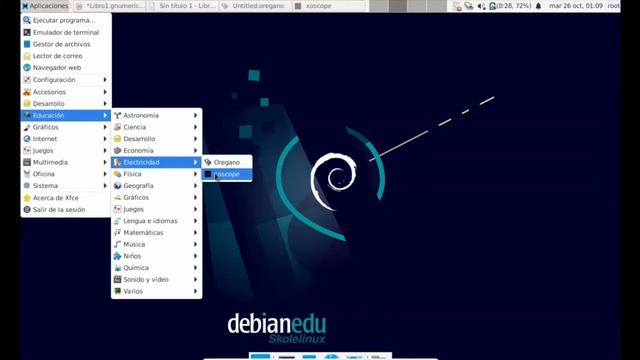The height and width of the screenshot is (360, 640).
Task: Expand the Accesorios submenu arrow
Action: pos(105,92)
